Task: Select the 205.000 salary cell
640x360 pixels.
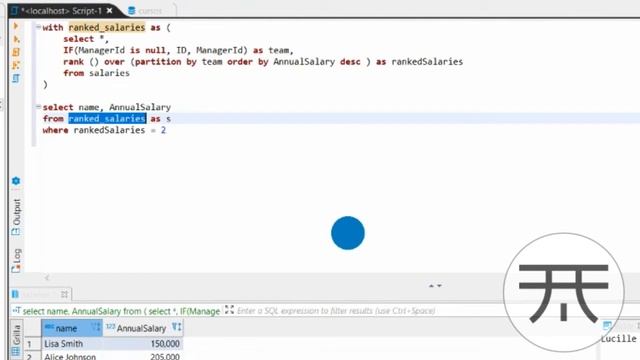Action: (142, 356)
